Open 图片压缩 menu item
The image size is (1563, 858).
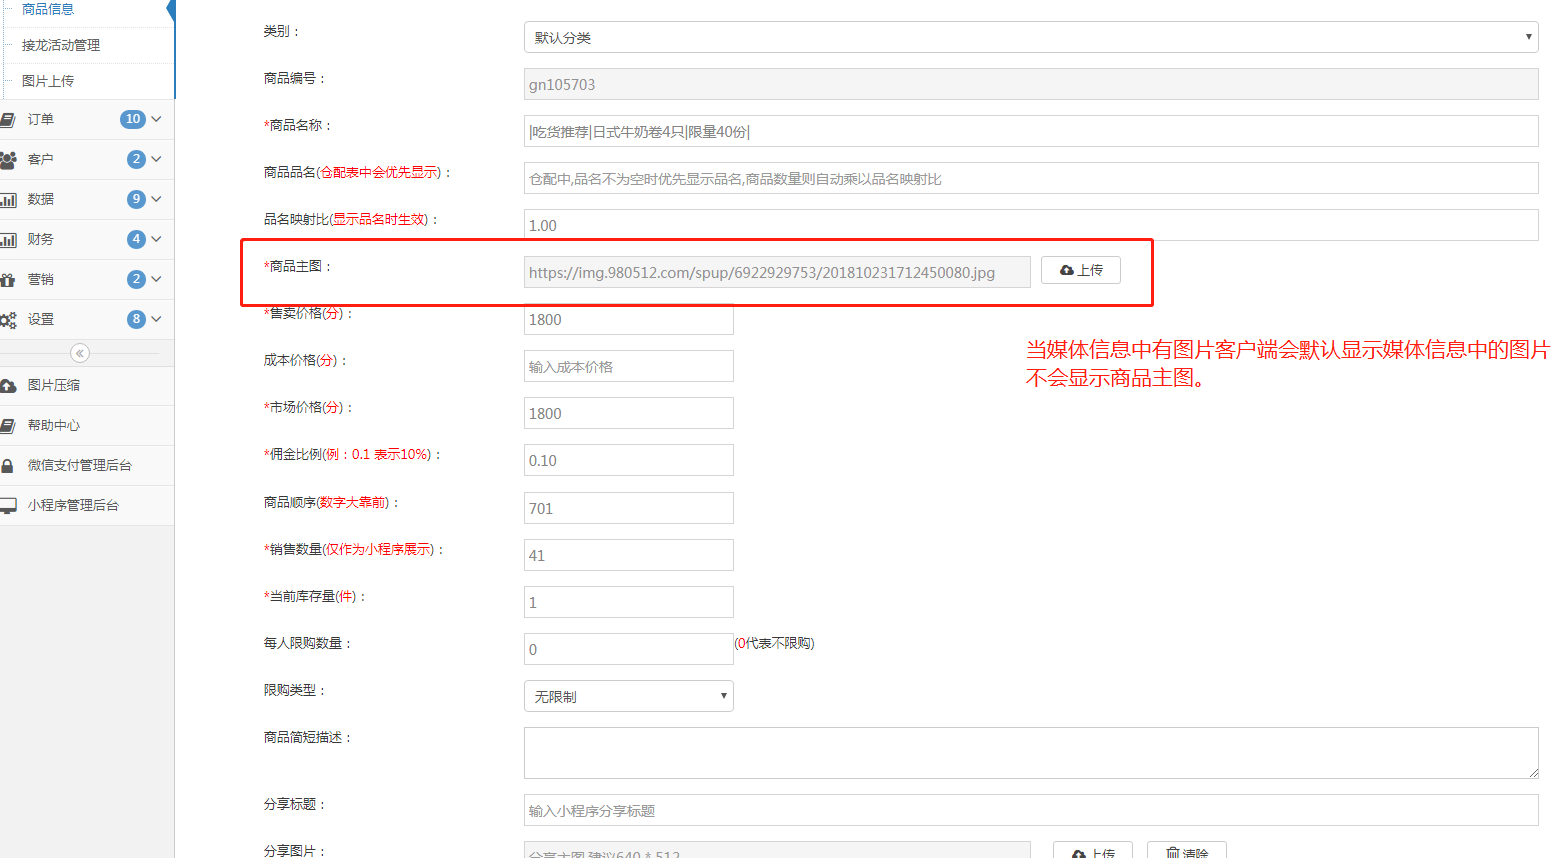54,385
